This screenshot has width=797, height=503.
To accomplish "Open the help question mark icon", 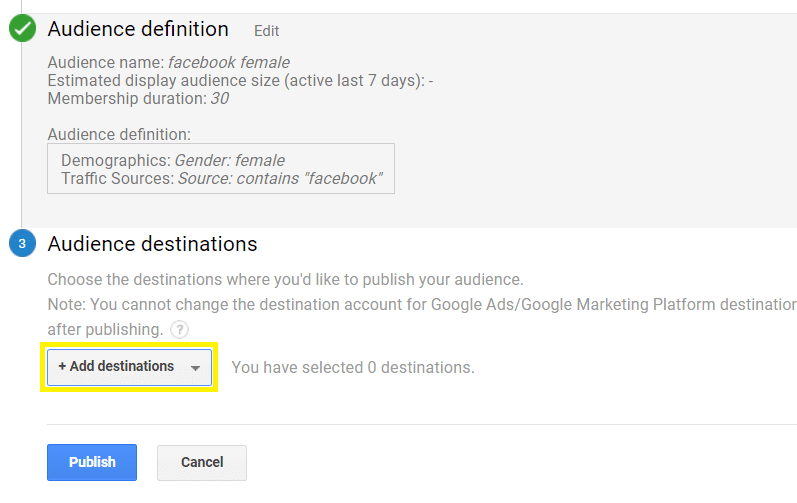I will pos(179,330).
